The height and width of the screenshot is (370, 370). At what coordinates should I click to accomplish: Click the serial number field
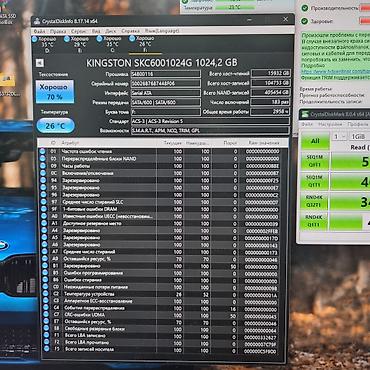(x=166, y=84)
